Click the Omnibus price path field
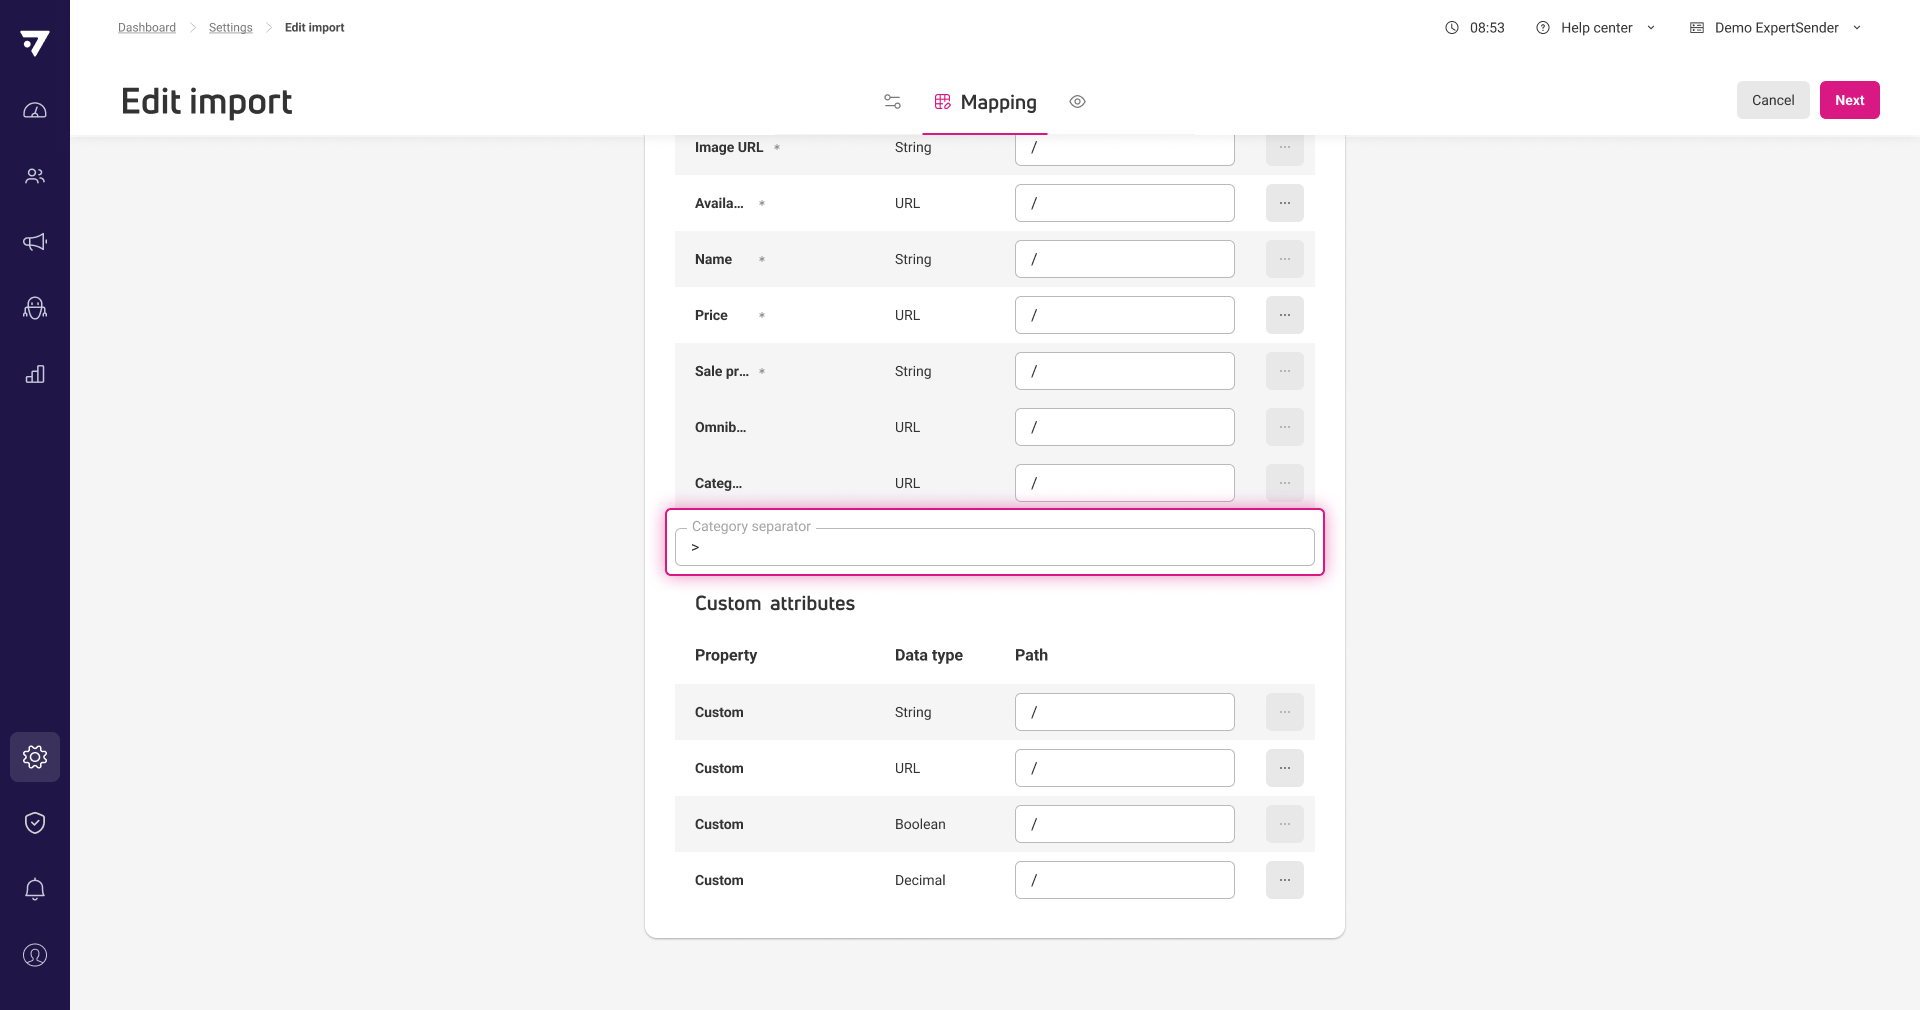 click(x=1125, y=427)
